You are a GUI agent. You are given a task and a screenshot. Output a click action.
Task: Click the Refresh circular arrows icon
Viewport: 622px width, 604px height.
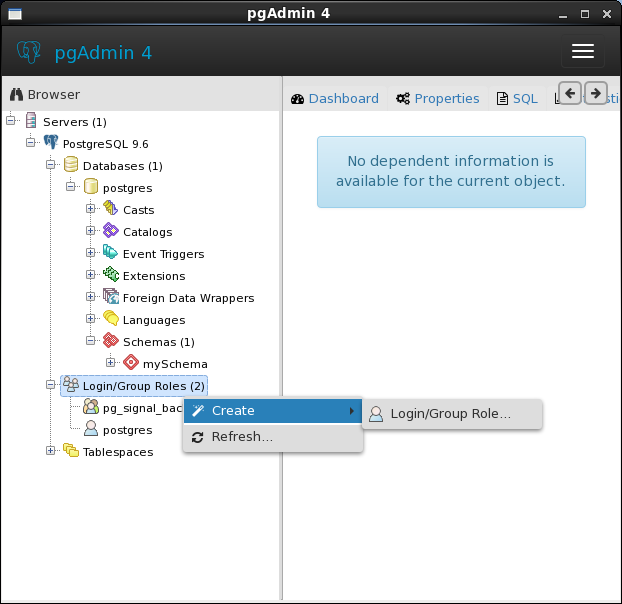tap(198, 437)
